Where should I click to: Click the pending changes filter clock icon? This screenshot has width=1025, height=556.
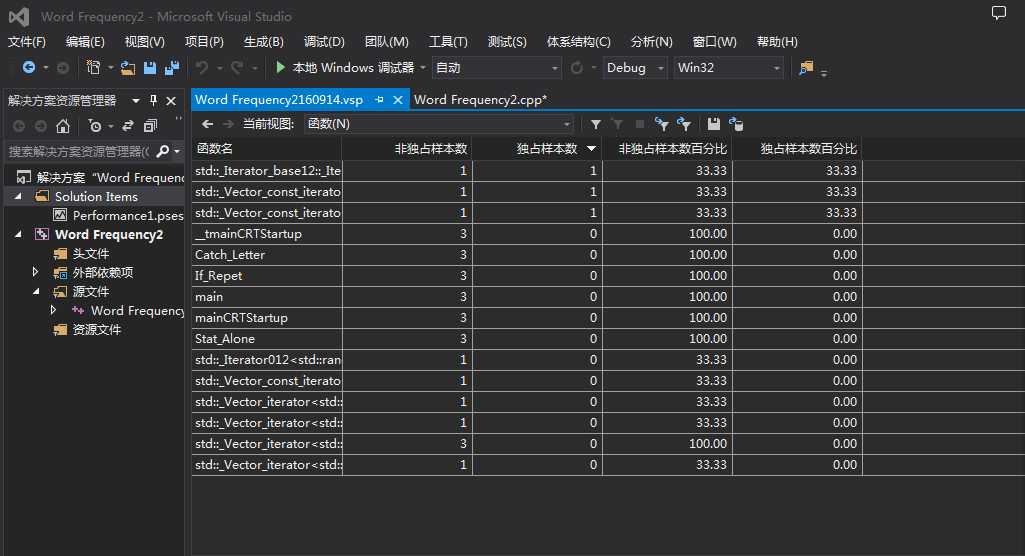point(95,125)
